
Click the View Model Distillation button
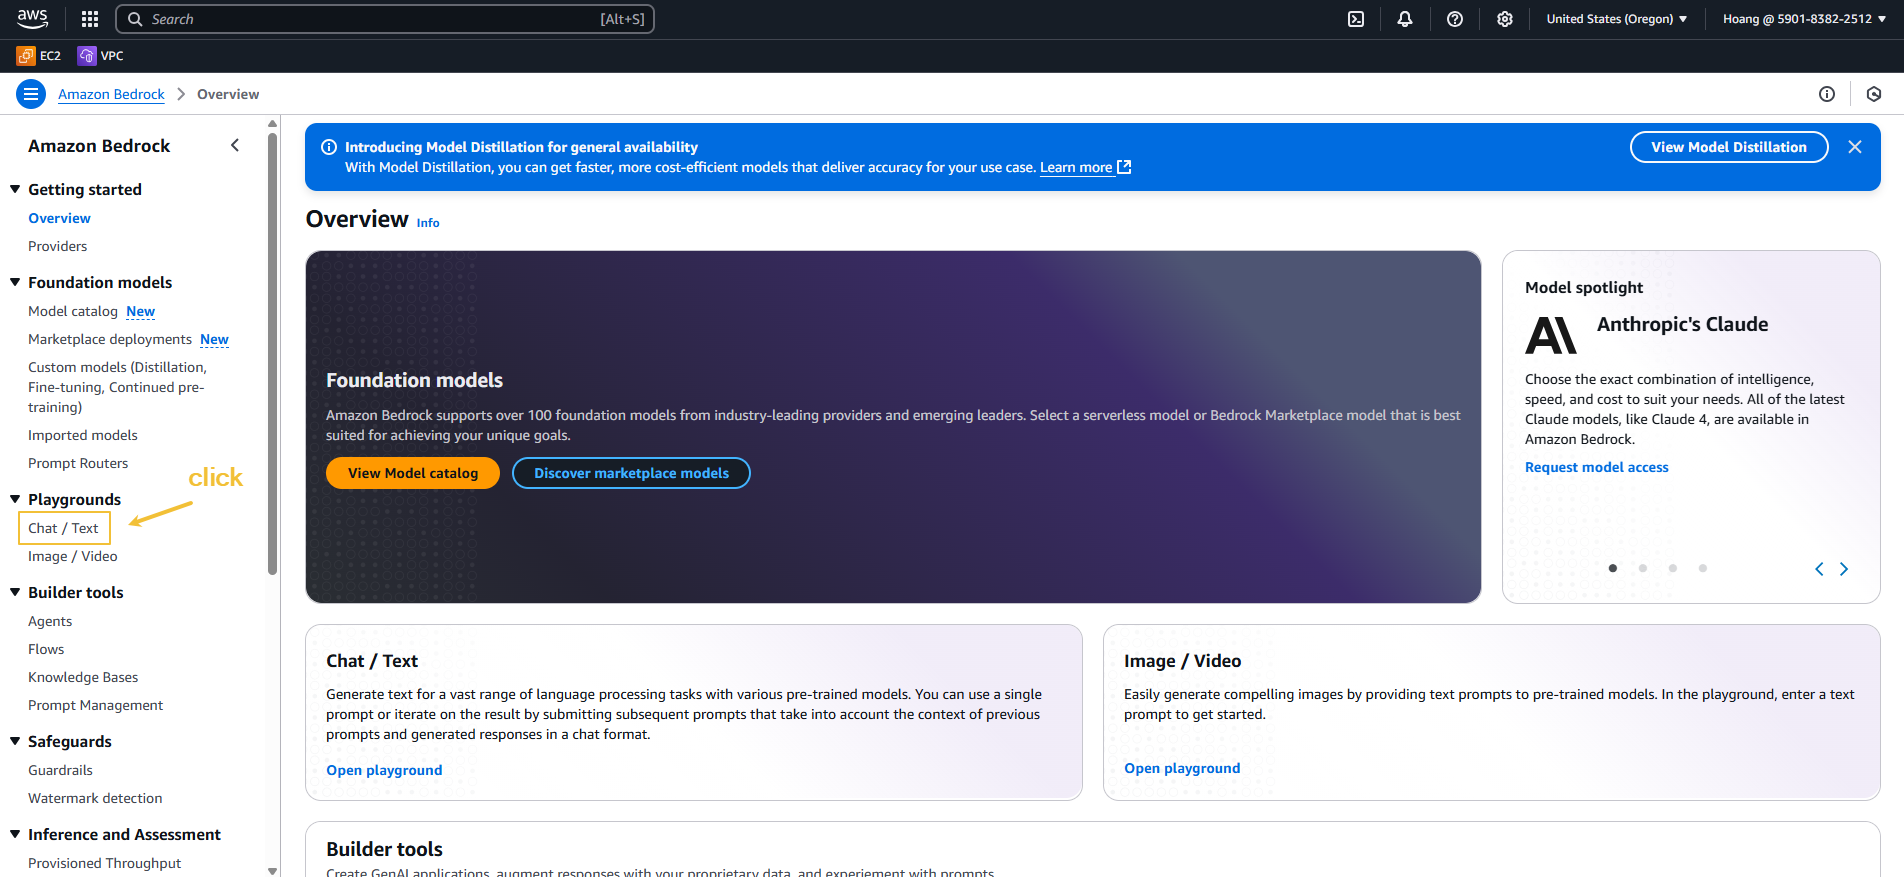point(1729,147)
